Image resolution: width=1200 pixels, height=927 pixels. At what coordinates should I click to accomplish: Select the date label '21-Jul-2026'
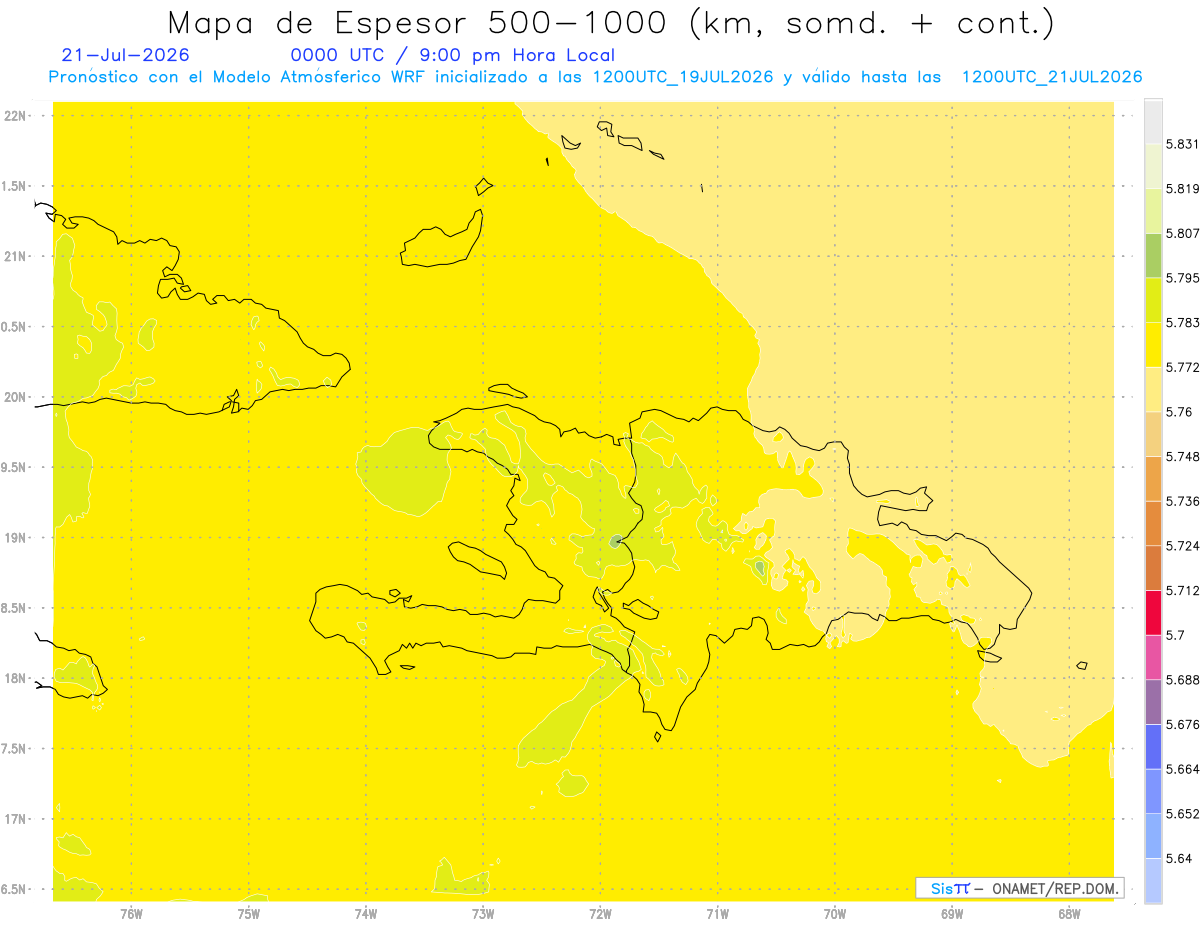[125, 56]
